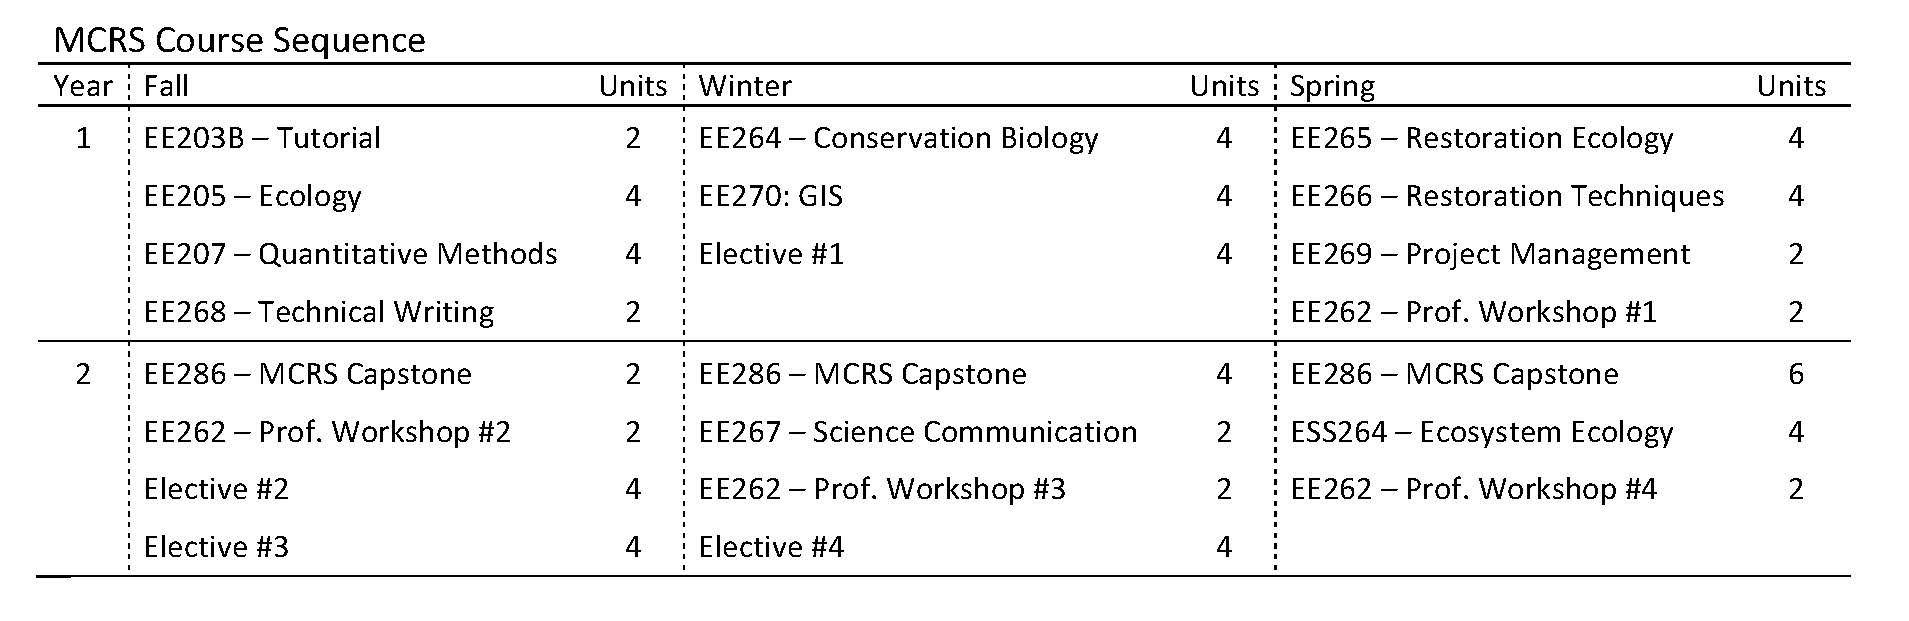Click EE207 – Quantitative Methods row
The width and height of the screenshot is (1909, 621).
click(350, 254)
